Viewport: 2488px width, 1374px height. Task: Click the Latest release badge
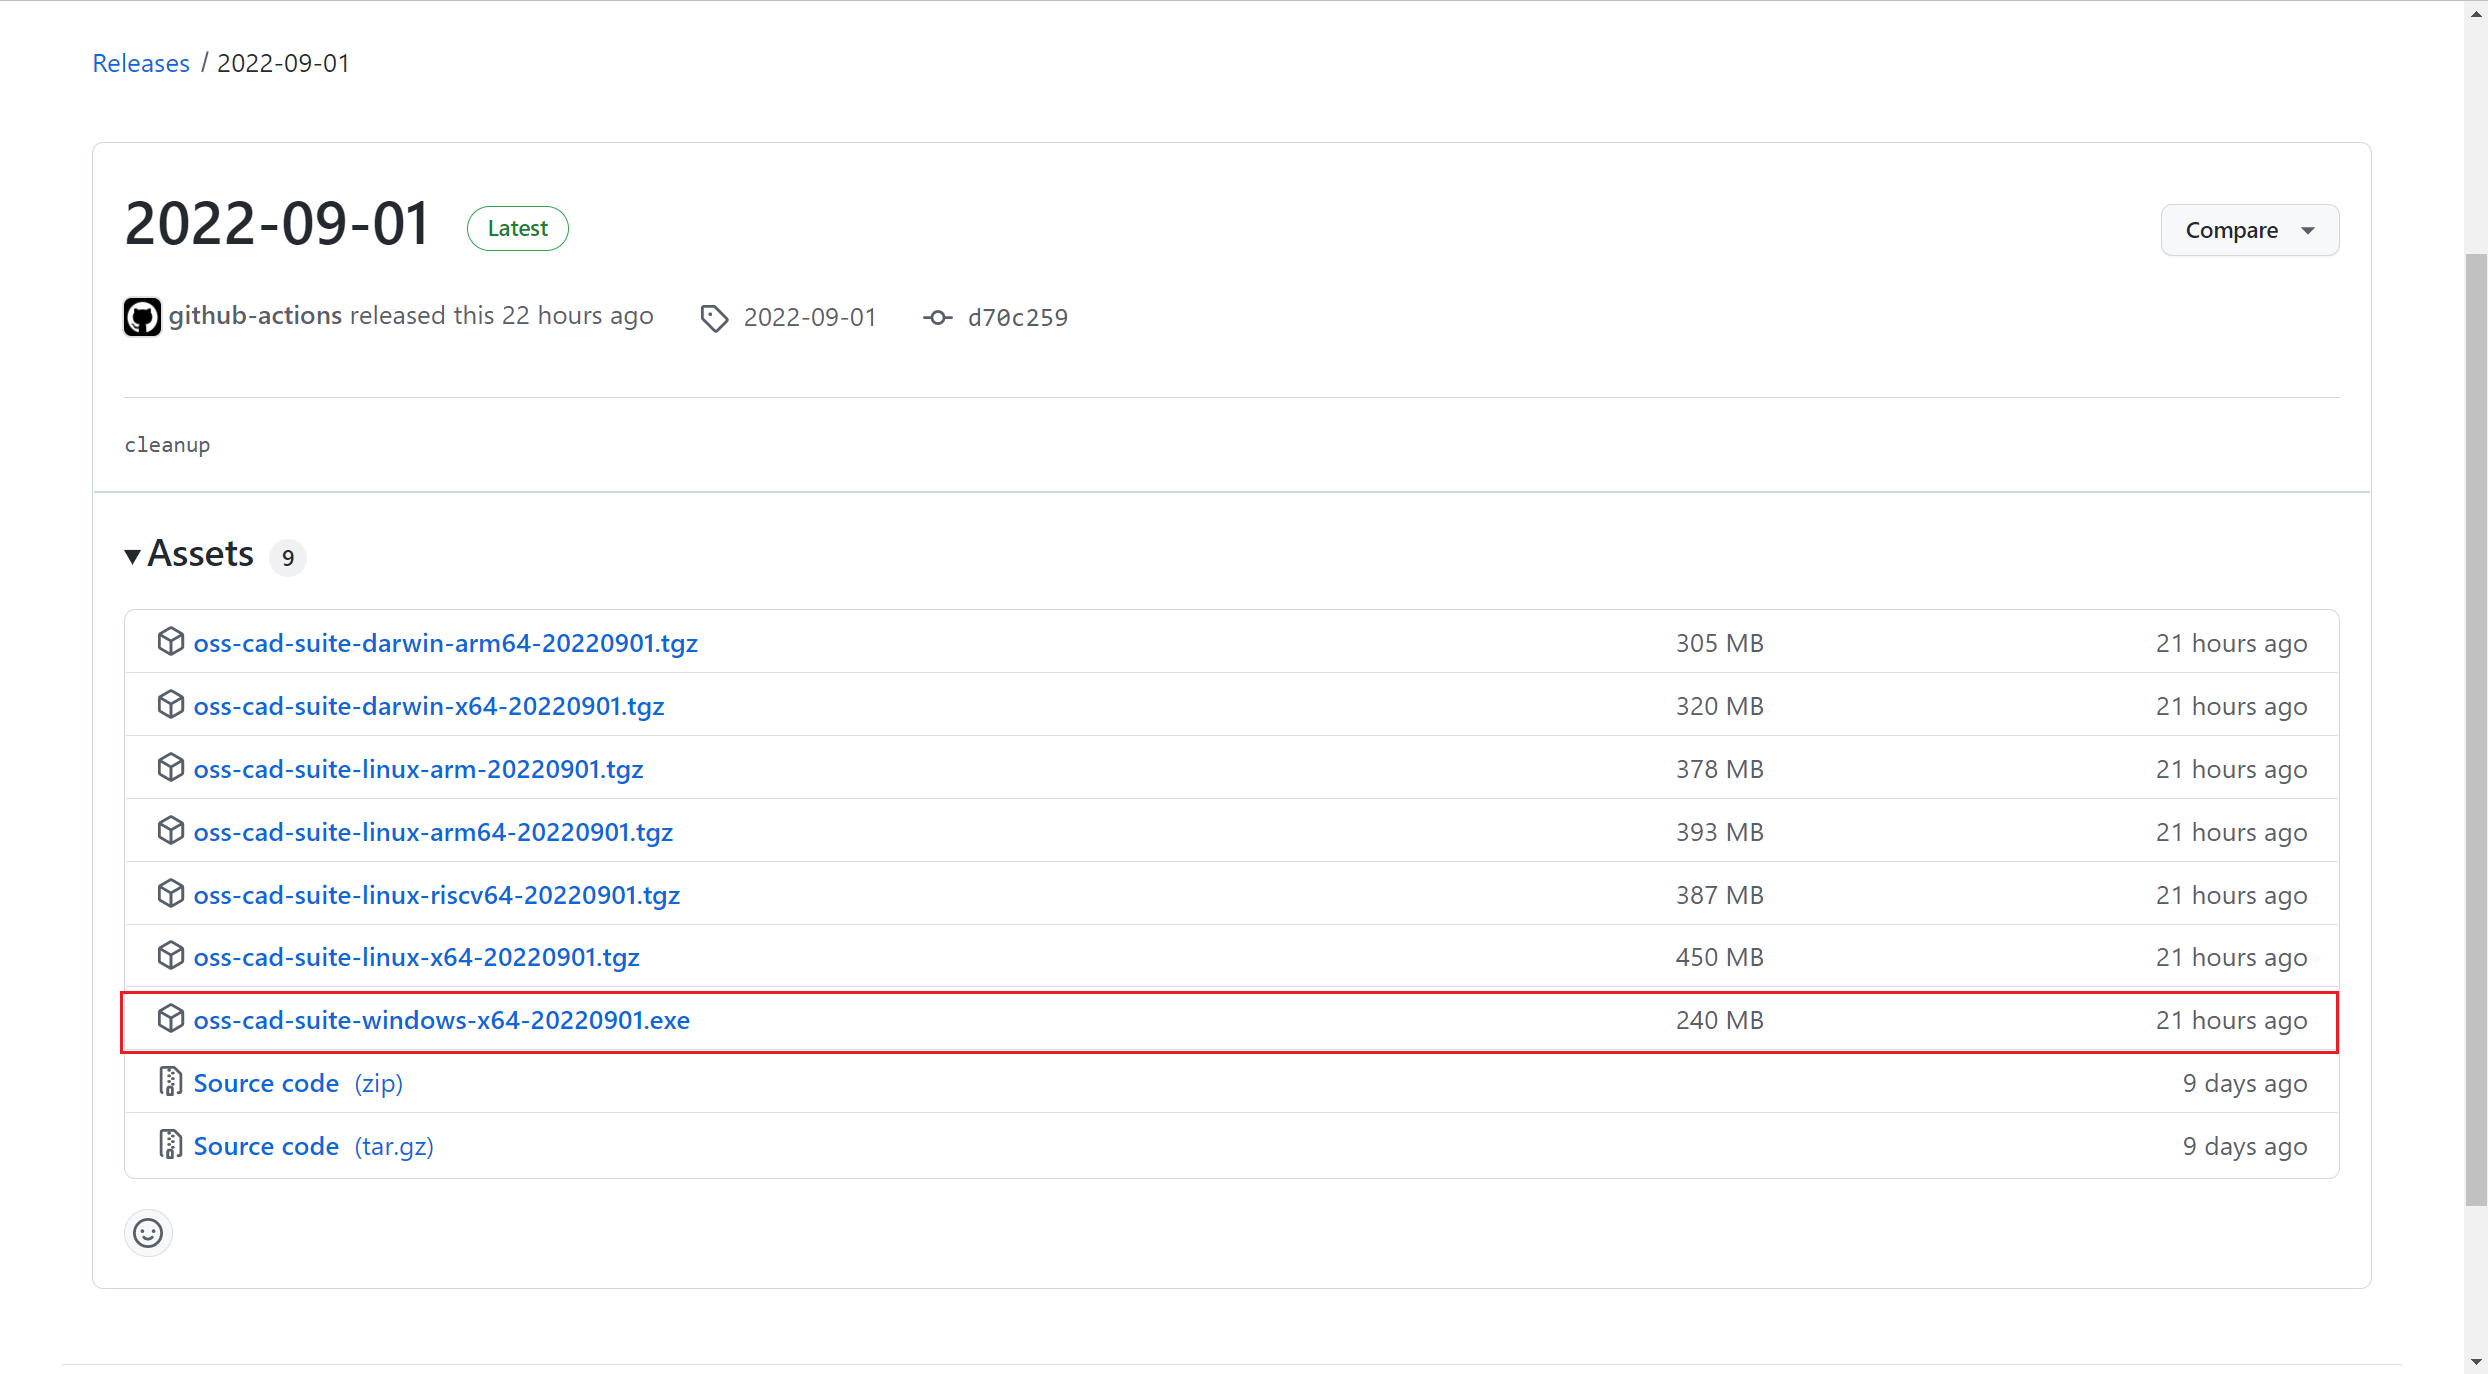point(517,228)
